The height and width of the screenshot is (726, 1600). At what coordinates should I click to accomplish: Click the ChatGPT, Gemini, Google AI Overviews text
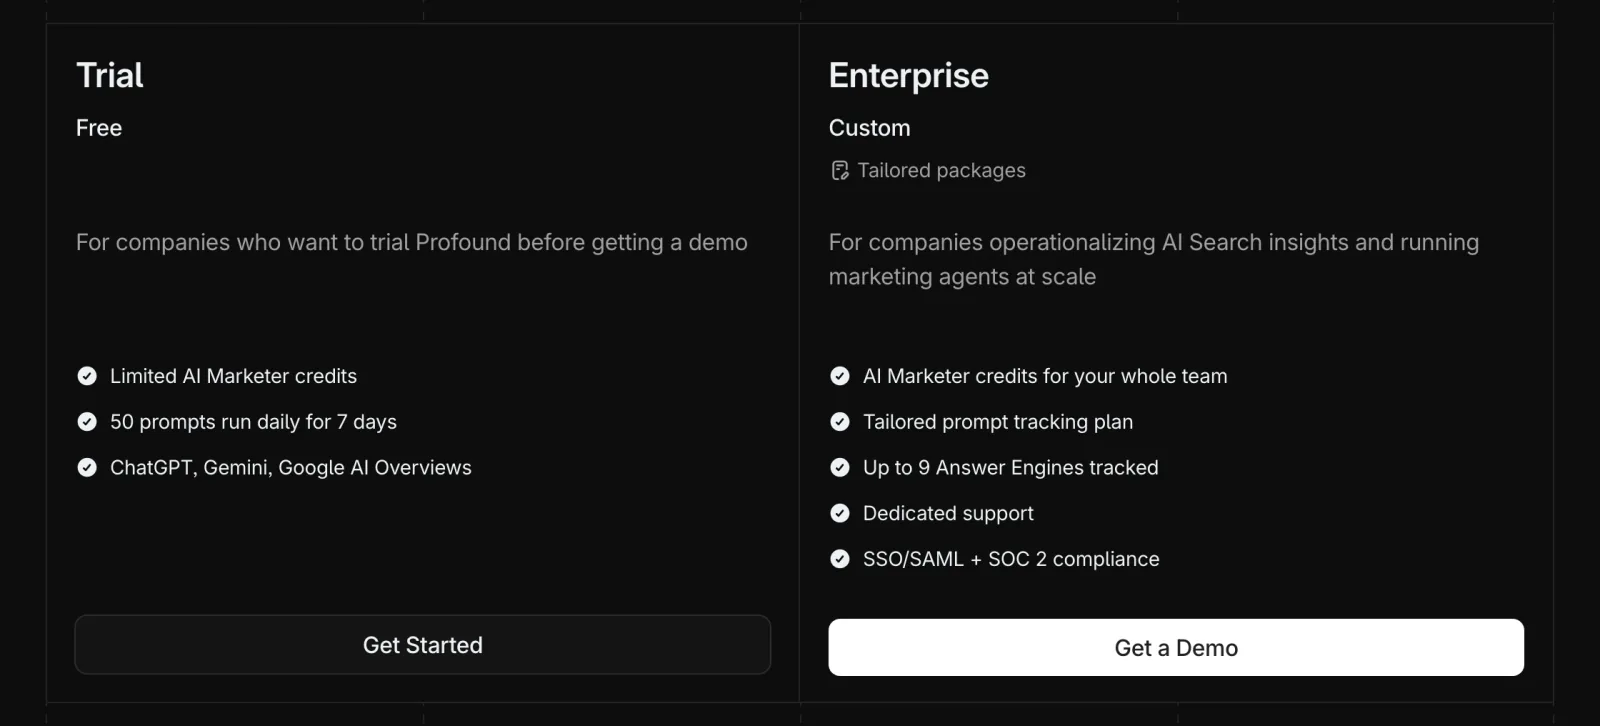coord(291,468)
